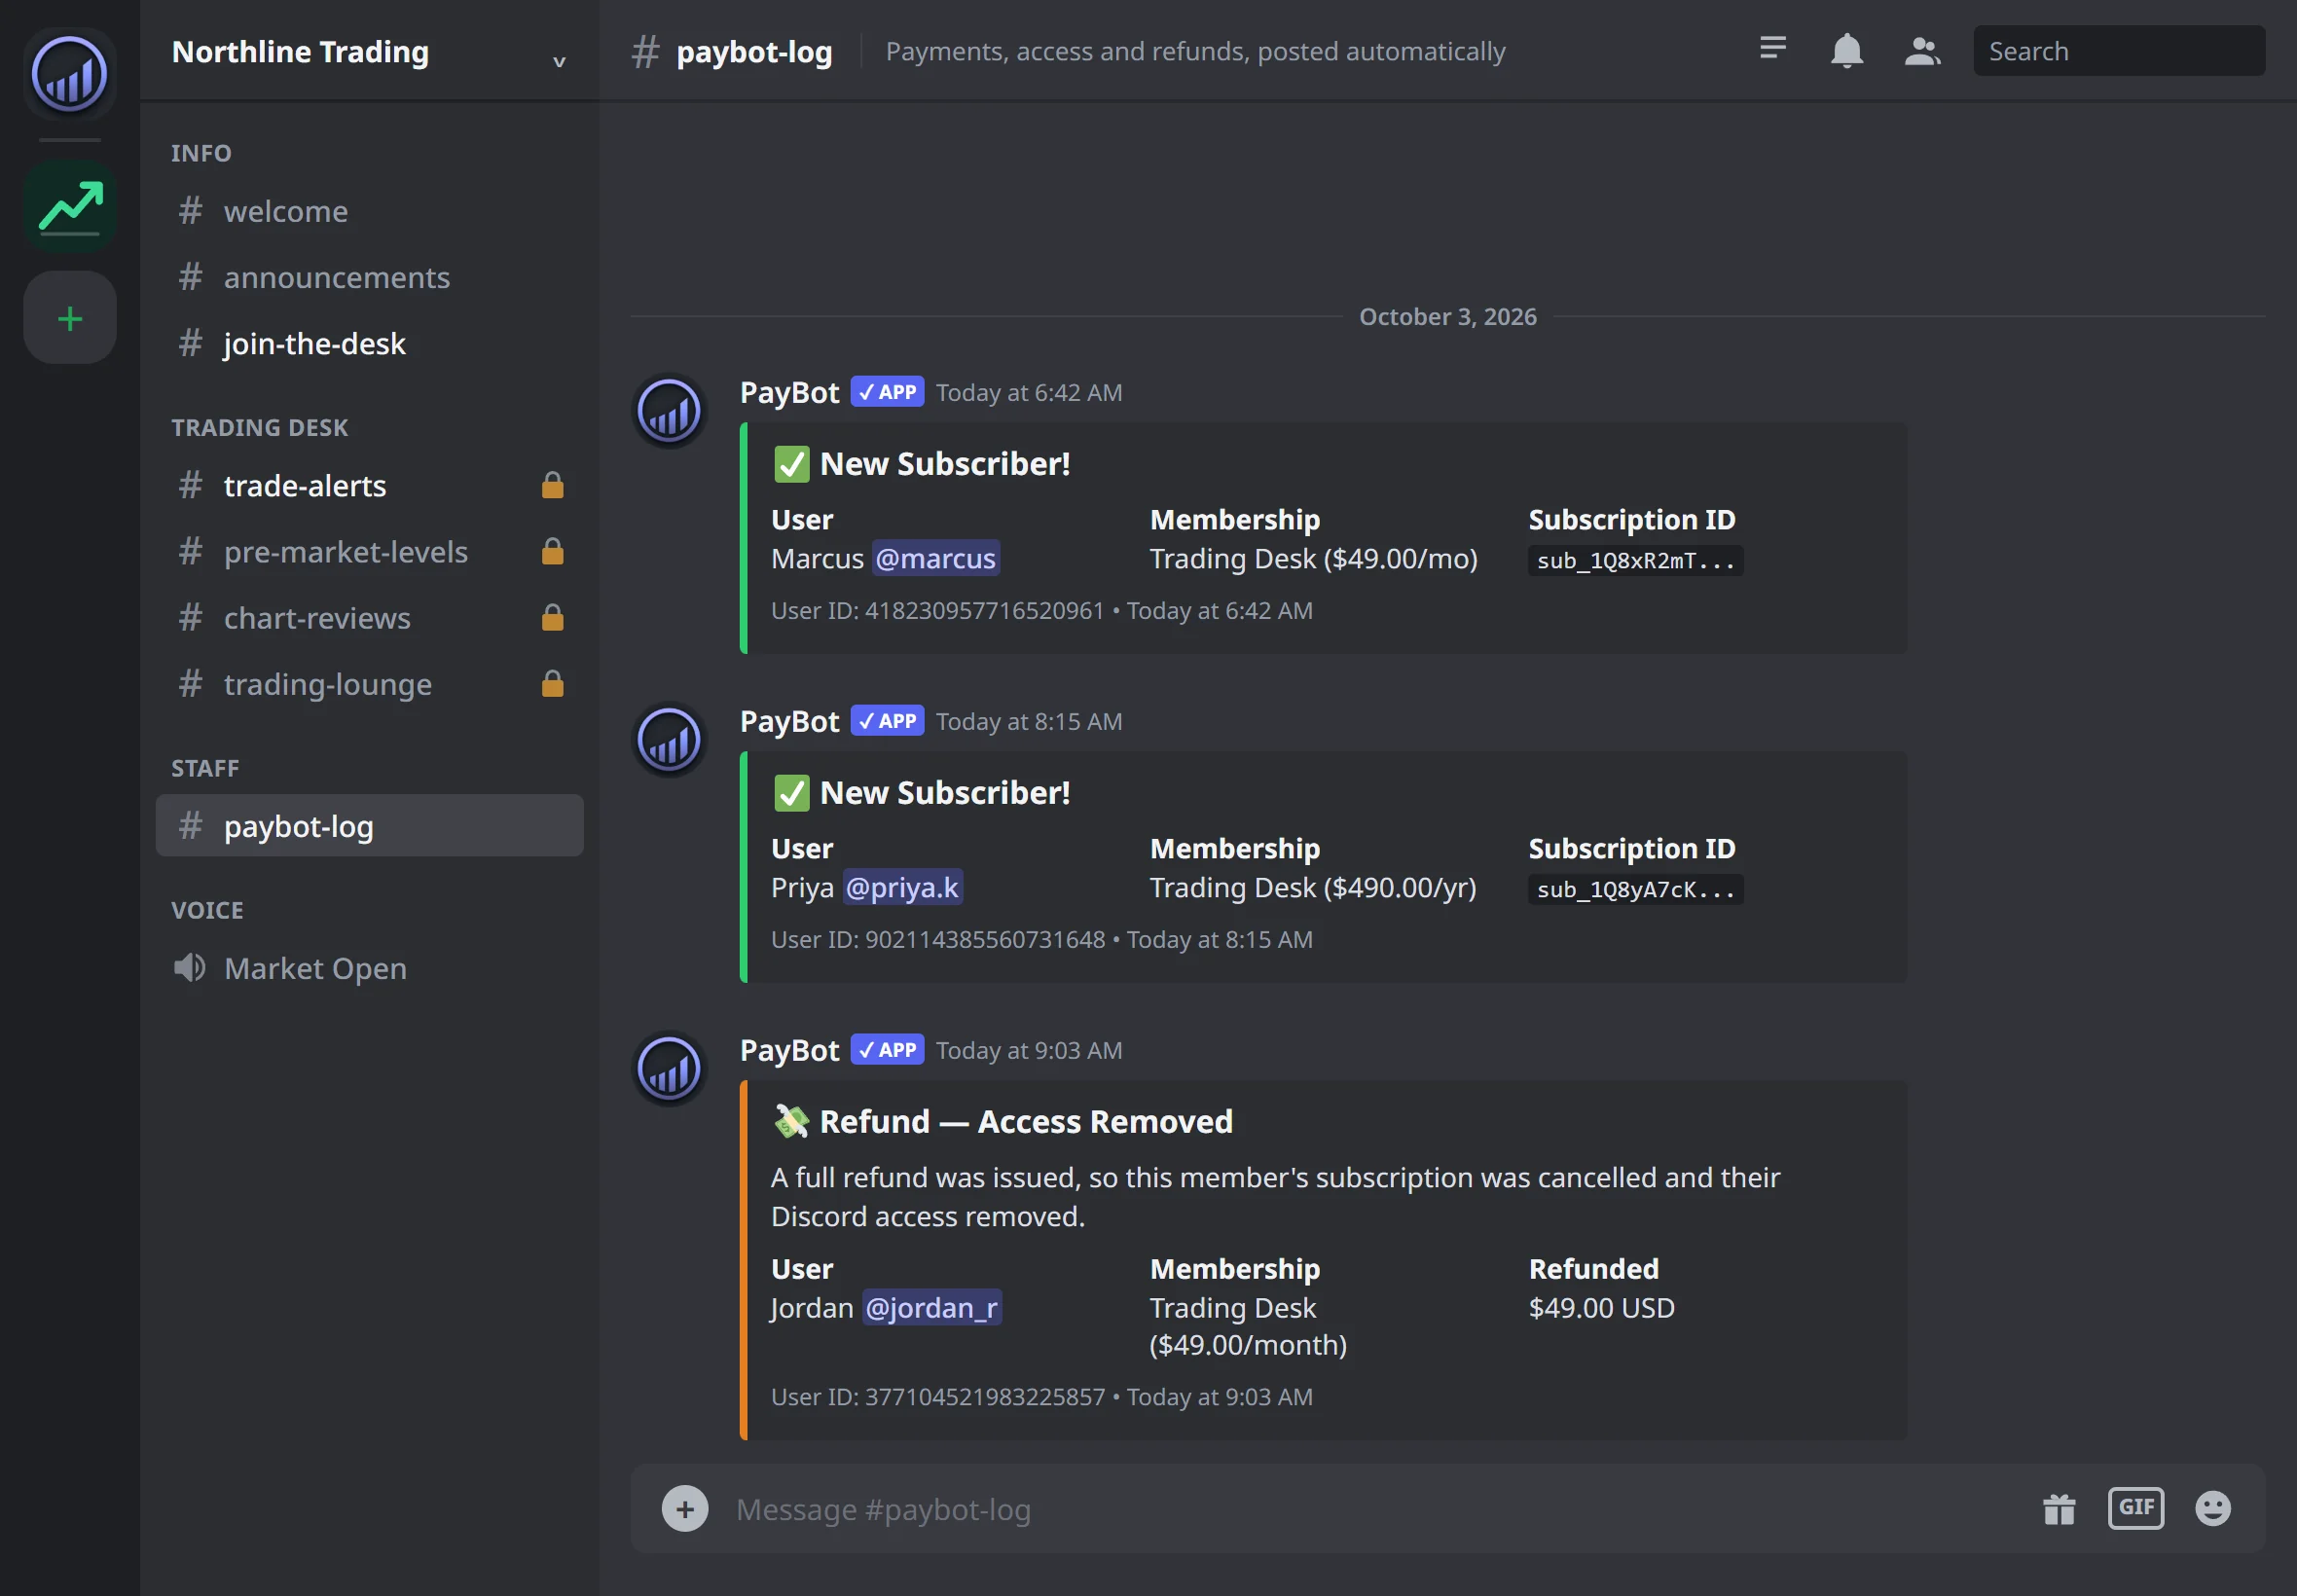Image resolution: width=2297 pixels, height=1596 pixels.
Task: Open PayBot name on the 6:42 AM message
Action: [789, 392]
